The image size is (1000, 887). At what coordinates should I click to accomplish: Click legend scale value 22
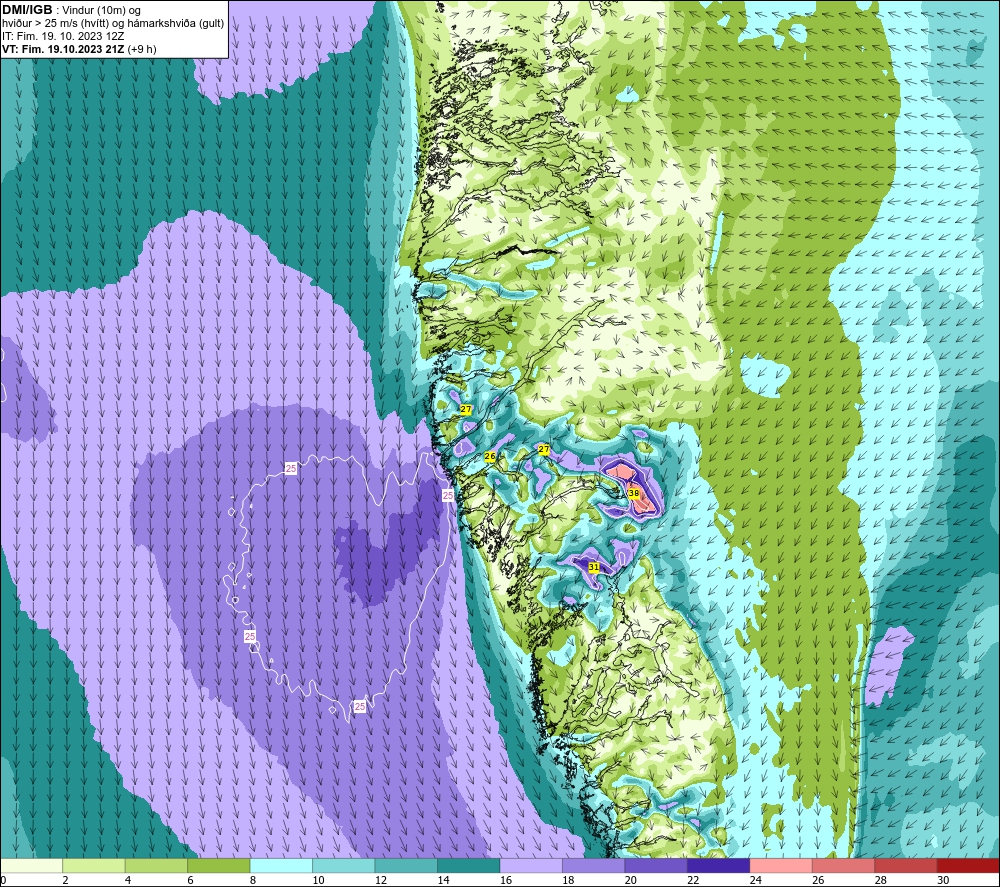click(693, 881)
